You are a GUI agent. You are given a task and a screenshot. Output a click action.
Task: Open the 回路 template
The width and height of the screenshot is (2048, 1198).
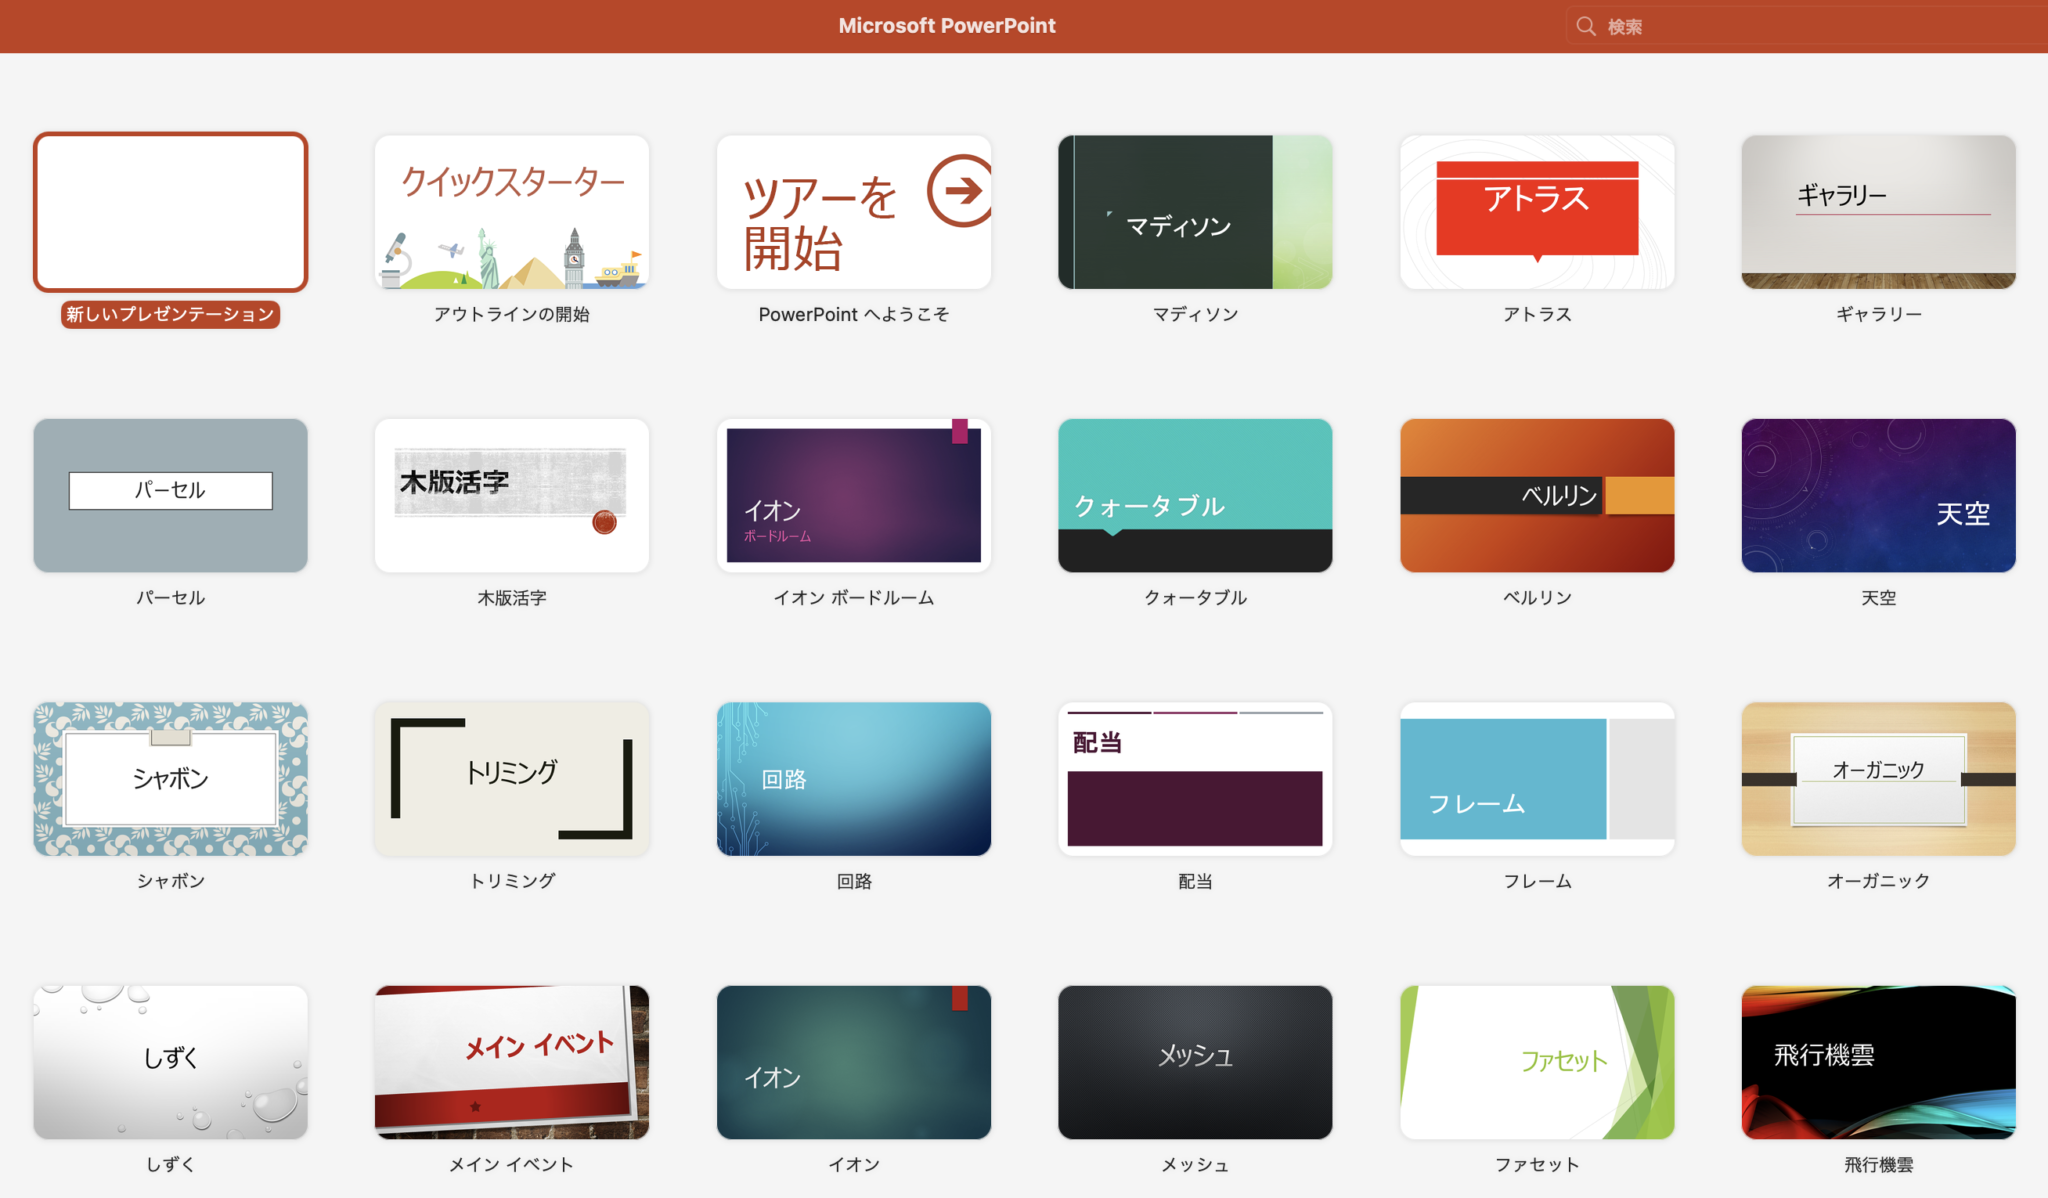pos(853,779)
